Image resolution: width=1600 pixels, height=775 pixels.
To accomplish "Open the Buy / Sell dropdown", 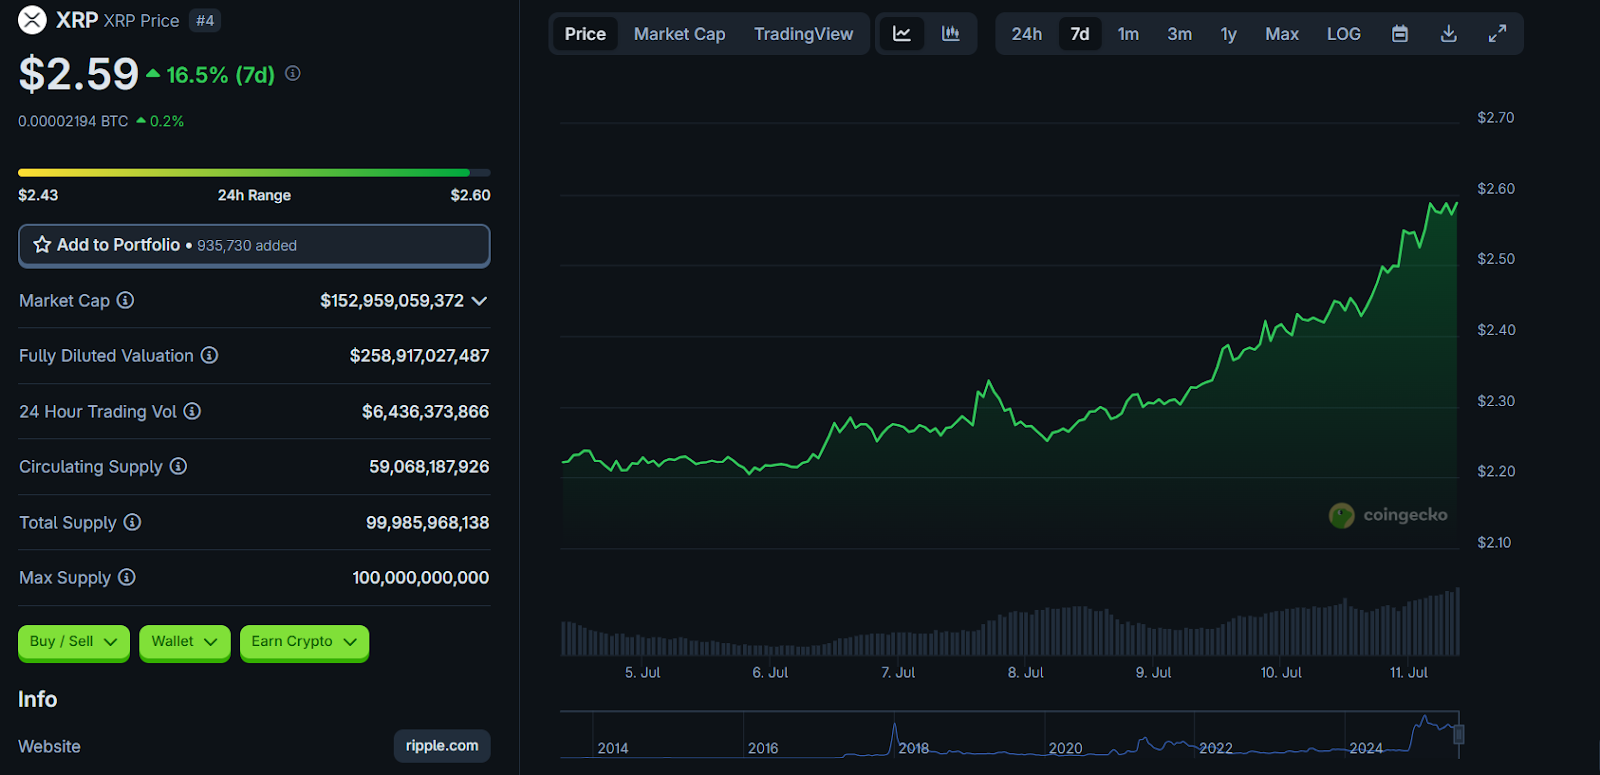I will click(74, 642).
